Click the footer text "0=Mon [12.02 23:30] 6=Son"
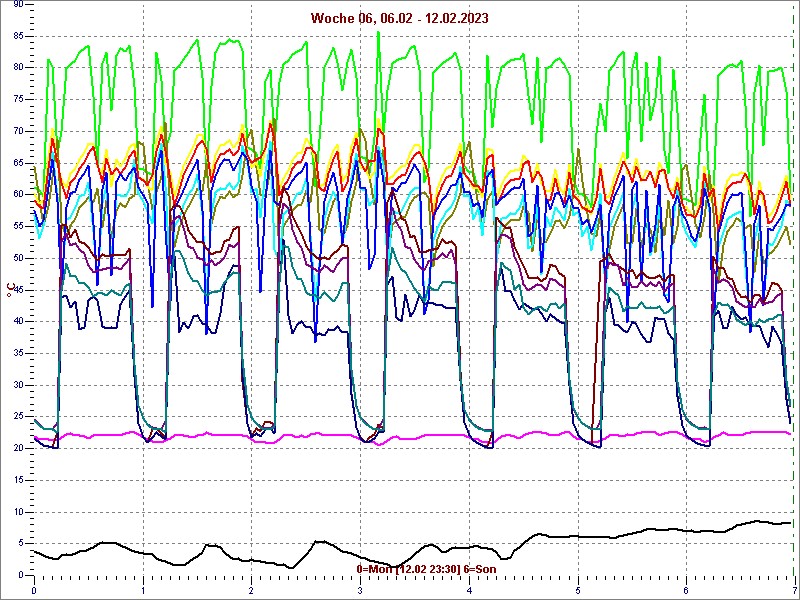This screenshot has width=800, height=600. pos(426,569)
